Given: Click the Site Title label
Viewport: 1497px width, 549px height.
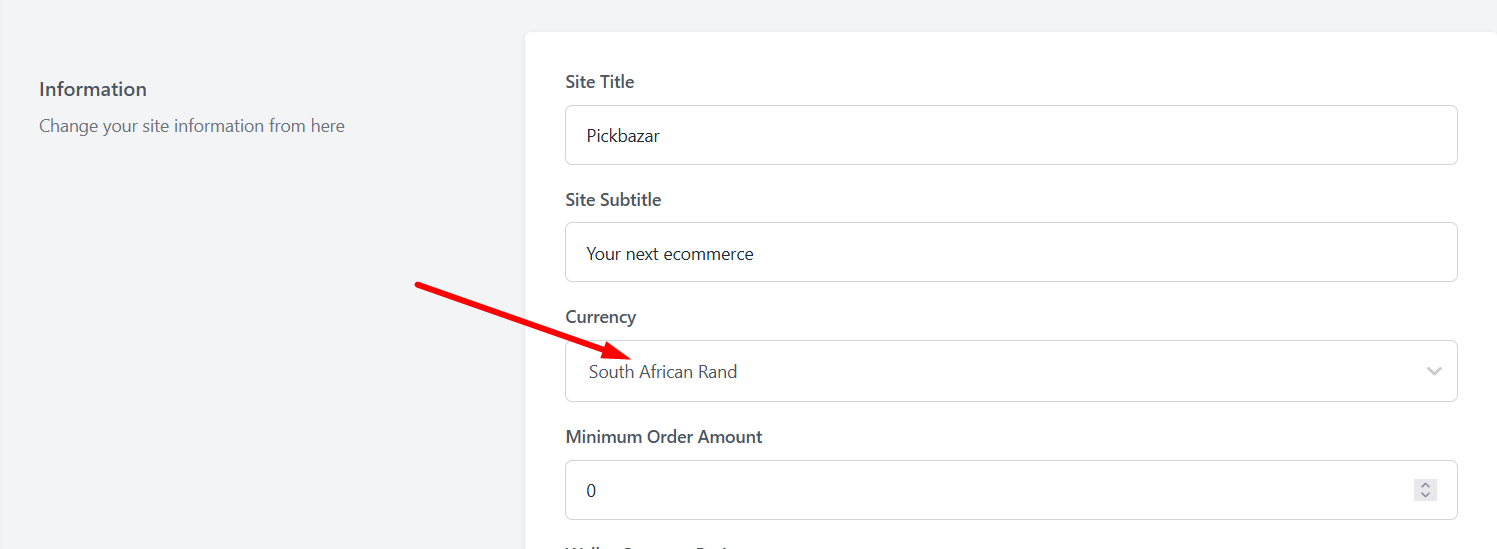Looking at the screenshot, I should (599, 82).
